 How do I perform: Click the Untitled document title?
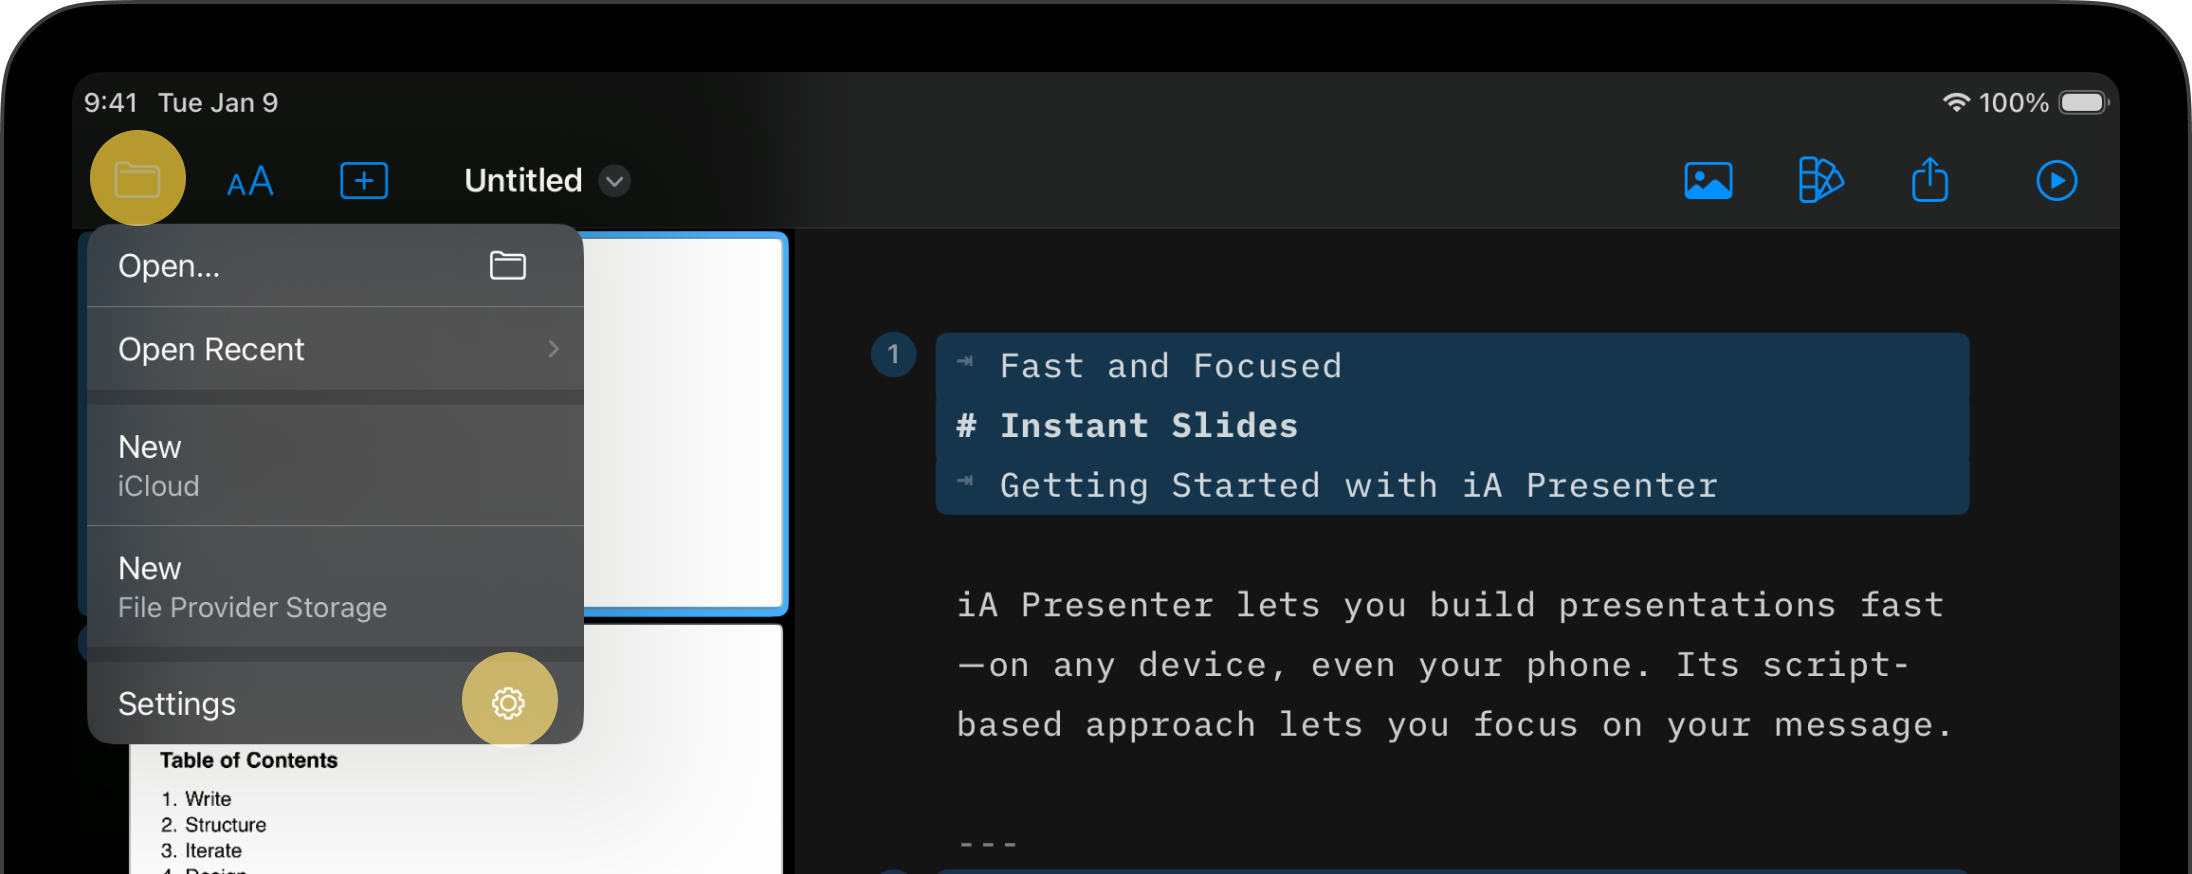pos(523,181)
